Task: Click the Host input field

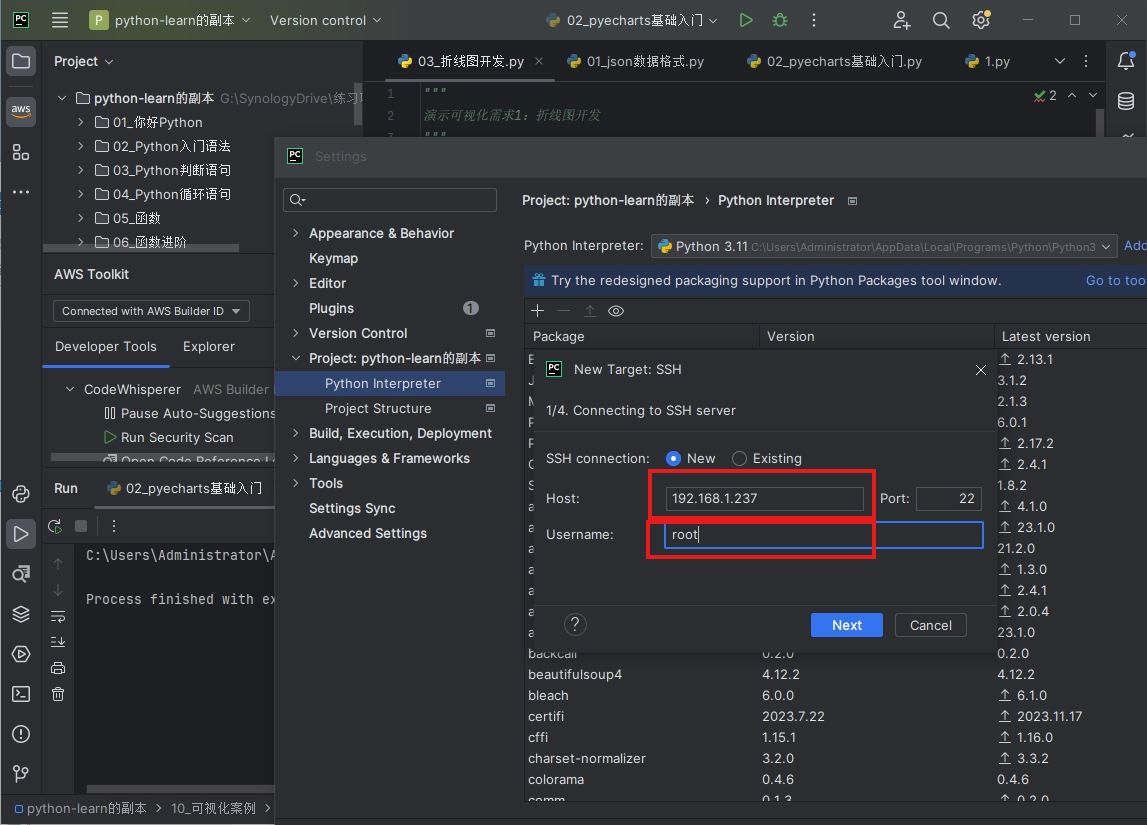Action: click(765, 498)
